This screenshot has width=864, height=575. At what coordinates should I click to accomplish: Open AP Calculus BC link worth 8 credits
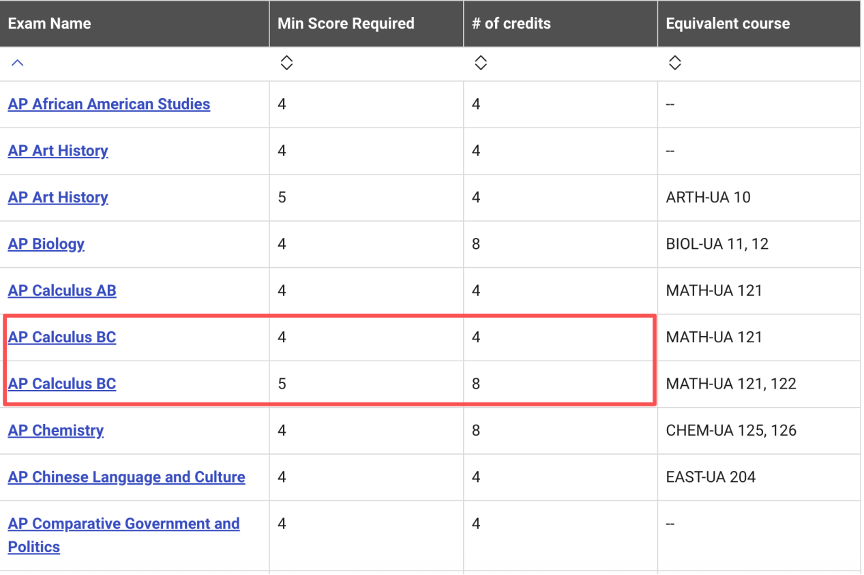[62, 384]
